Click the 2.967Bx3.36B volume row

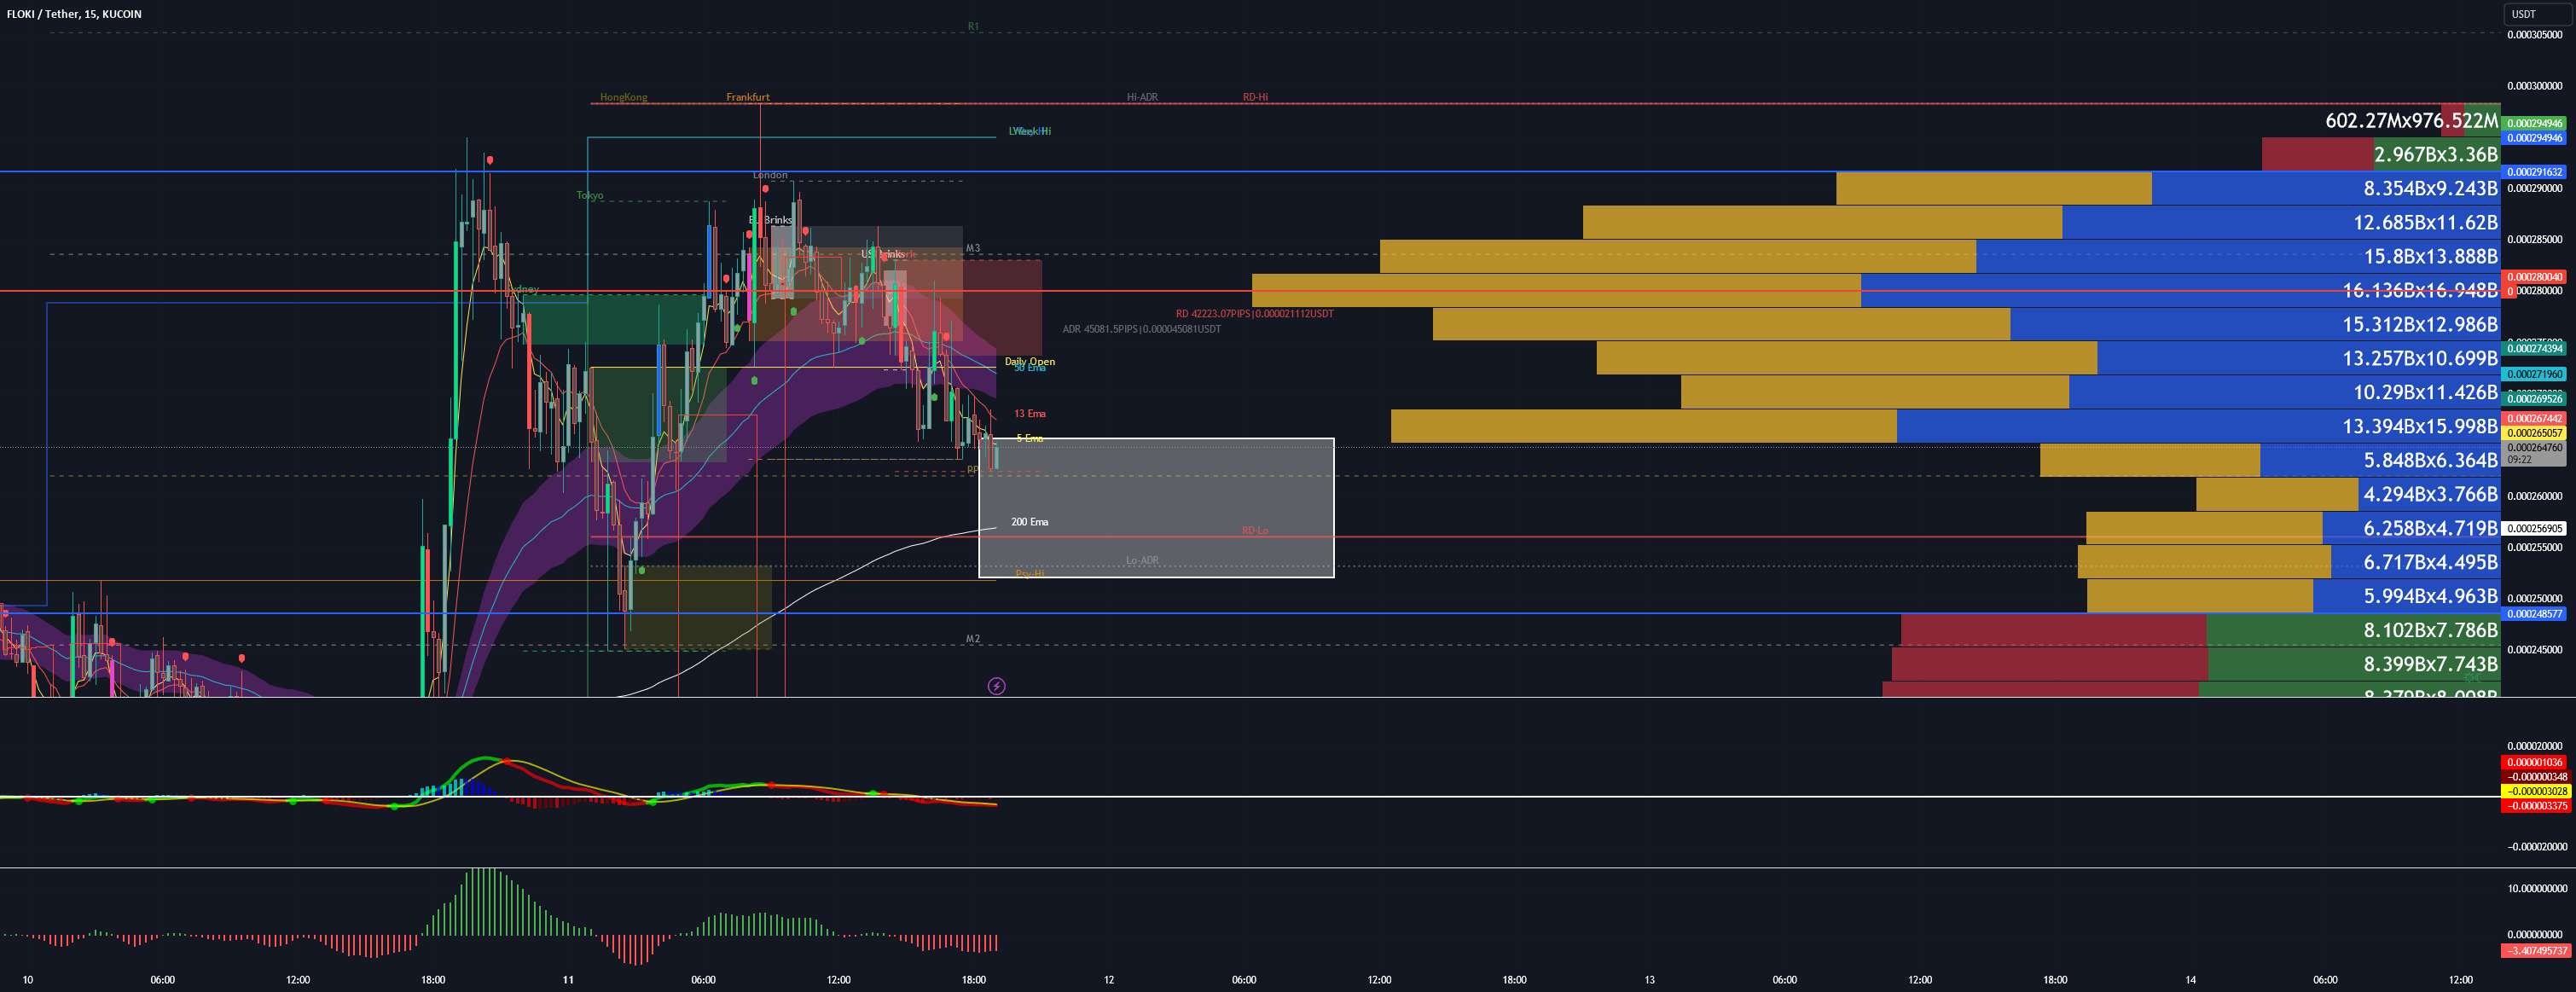(x=2381, y=154)
